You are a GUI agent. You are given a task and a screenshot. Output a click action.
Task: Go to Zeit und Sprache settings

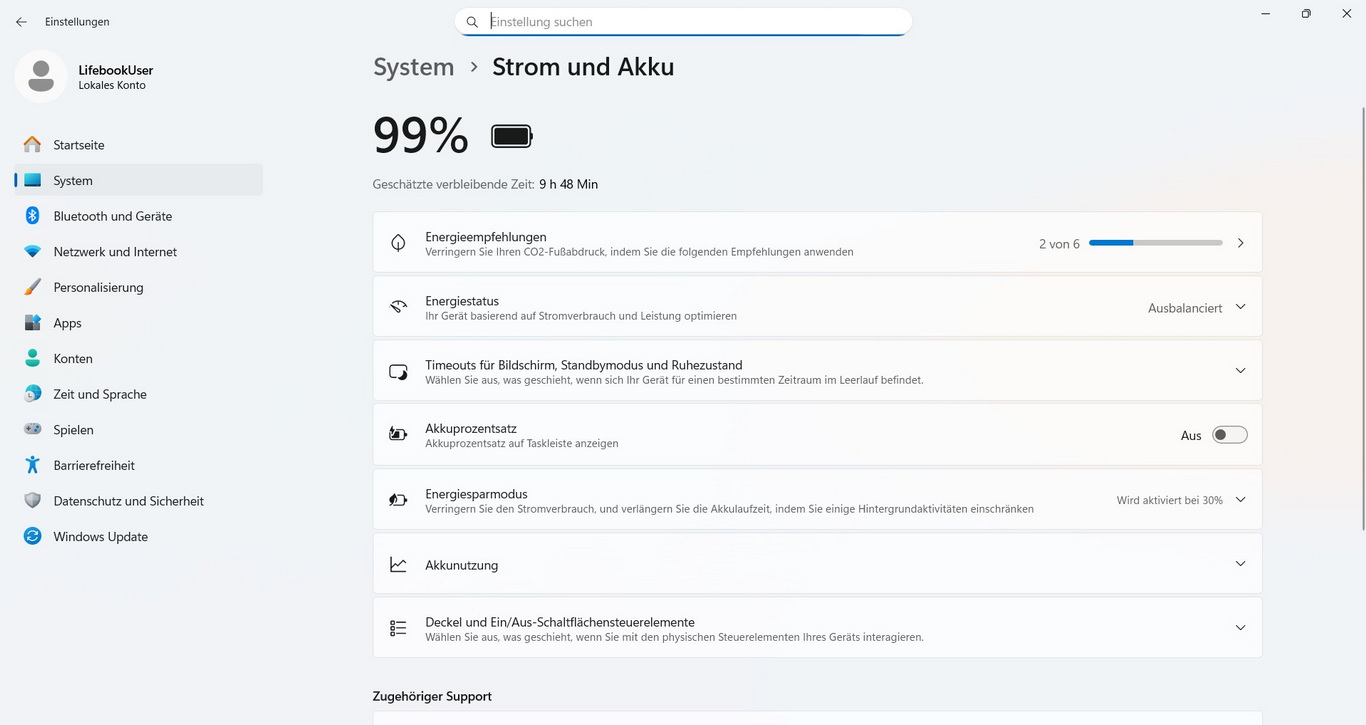99,394
